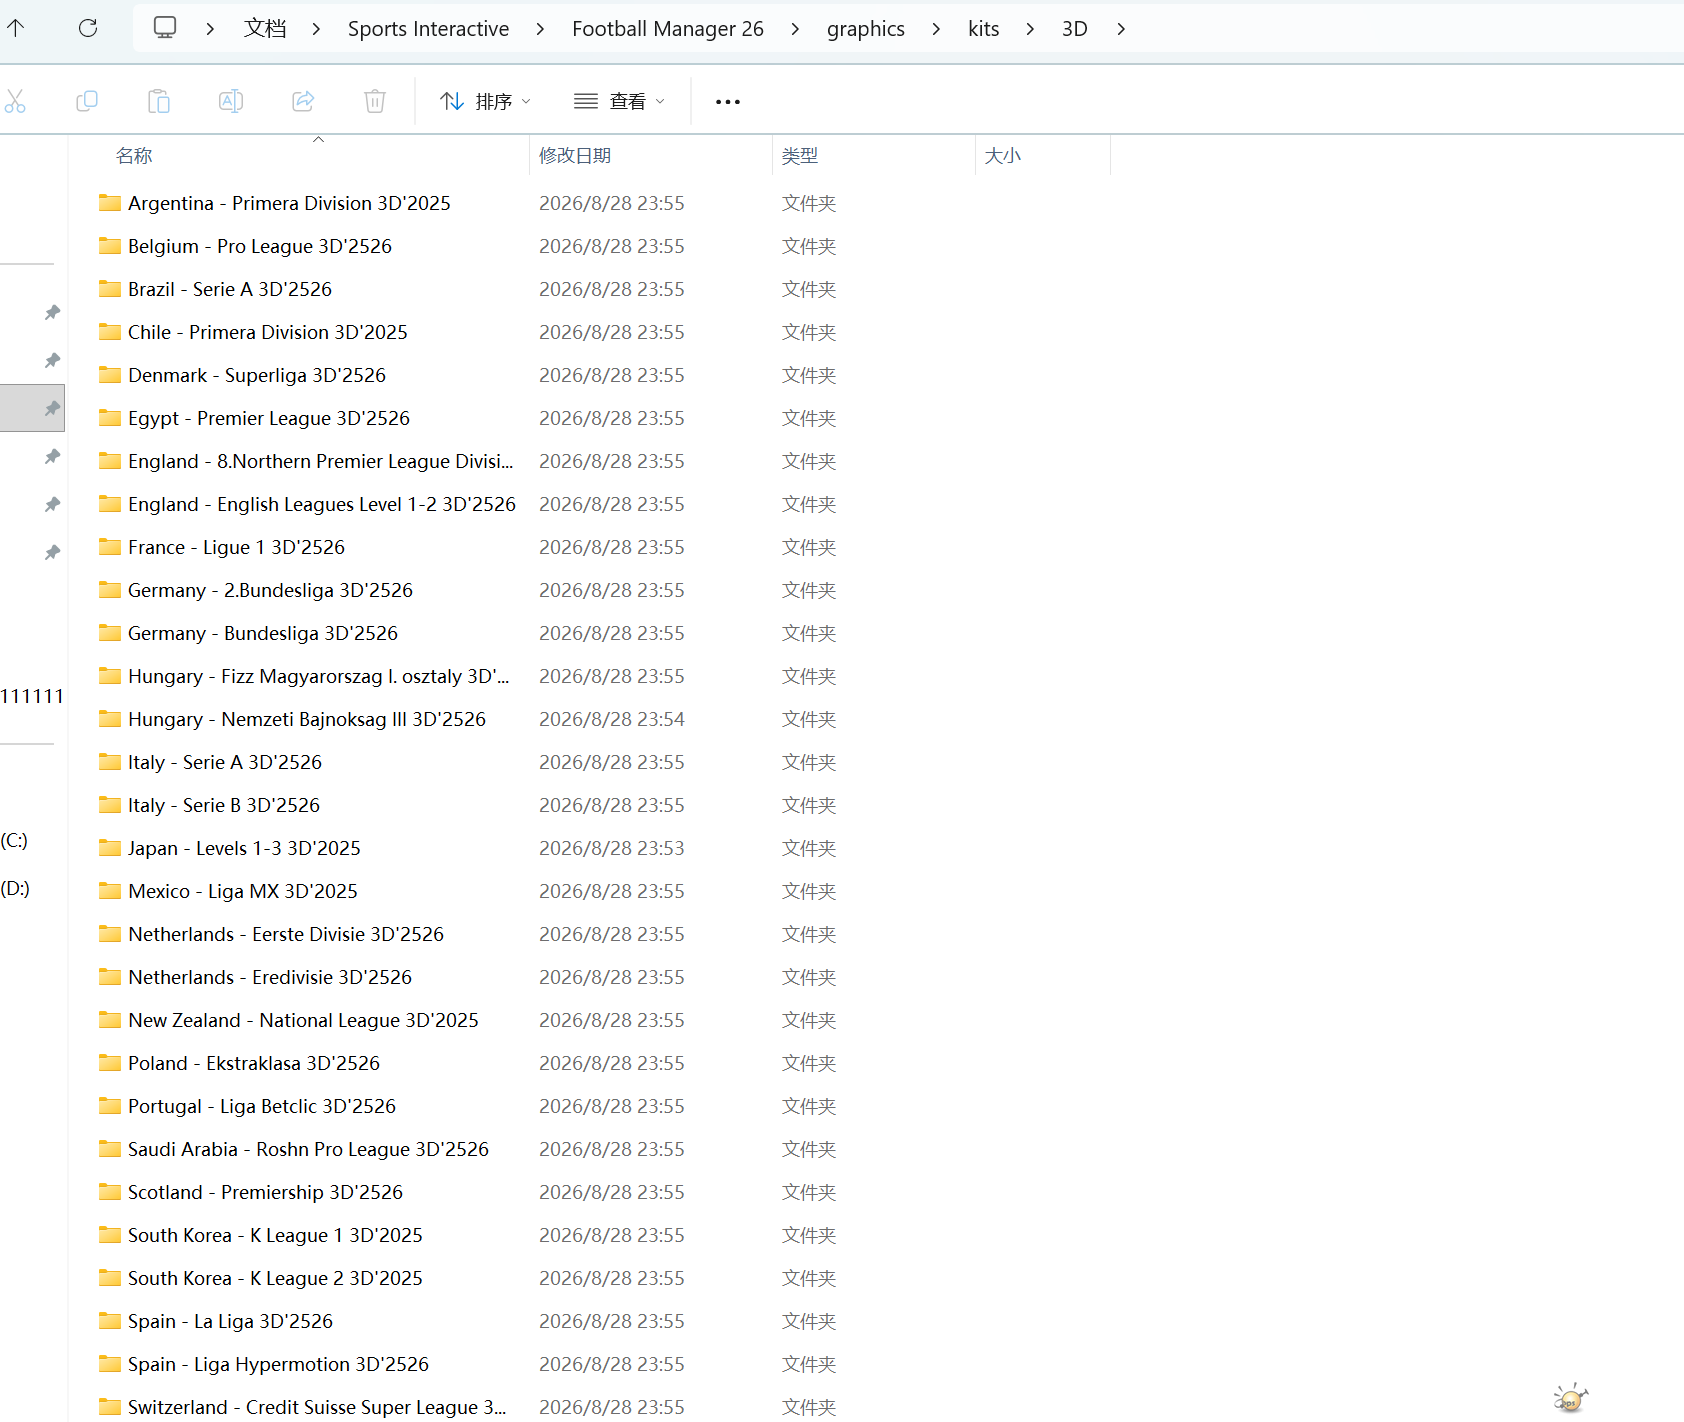This screenshot has width=1684, height=1422.
Task: Expand chevron after kits in address bar
Action: click(x=1030, y=29)
